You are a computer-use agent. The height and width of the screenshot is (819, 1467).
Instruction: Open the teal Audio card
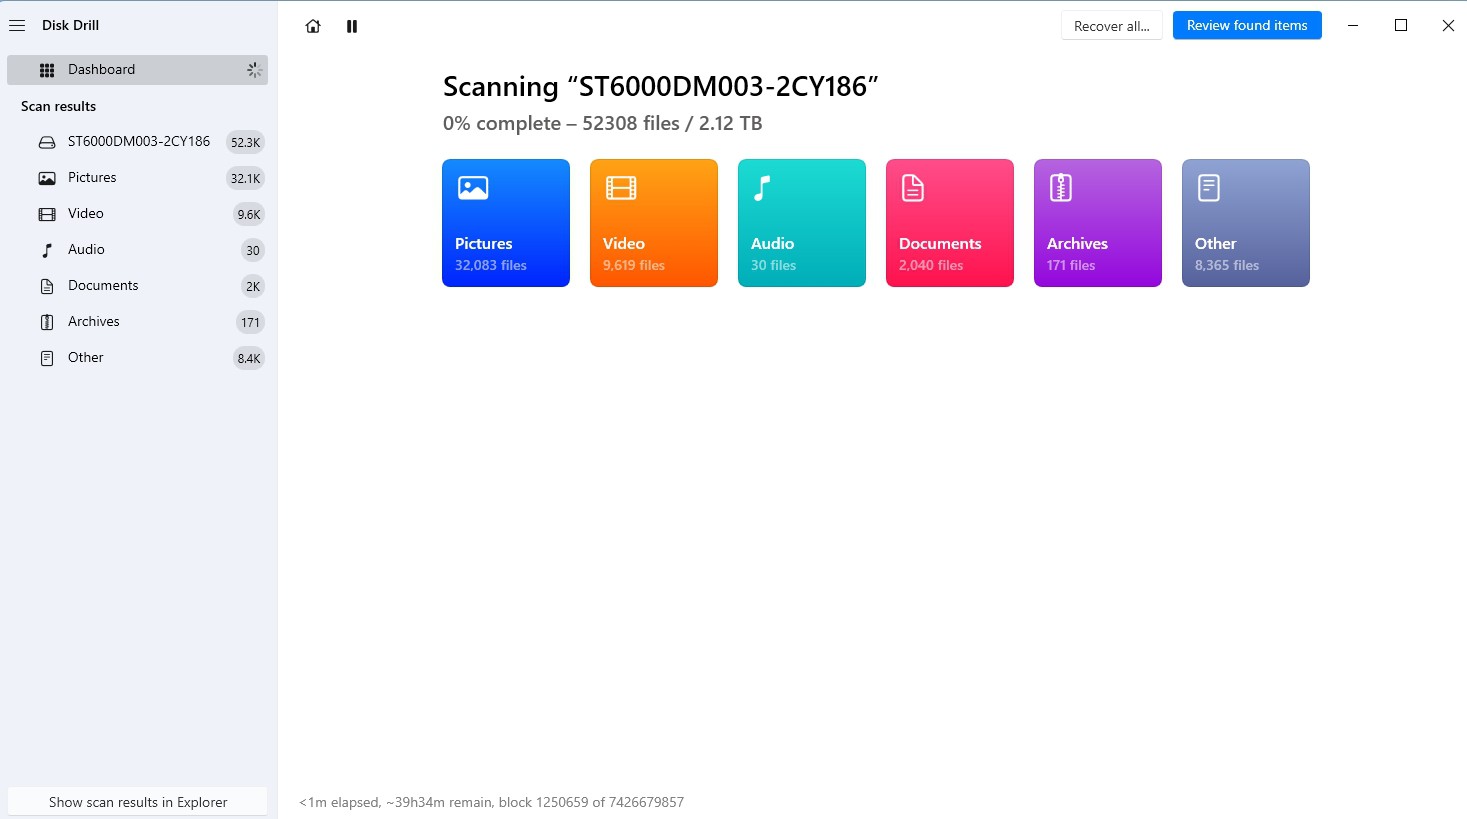(802, 223)
